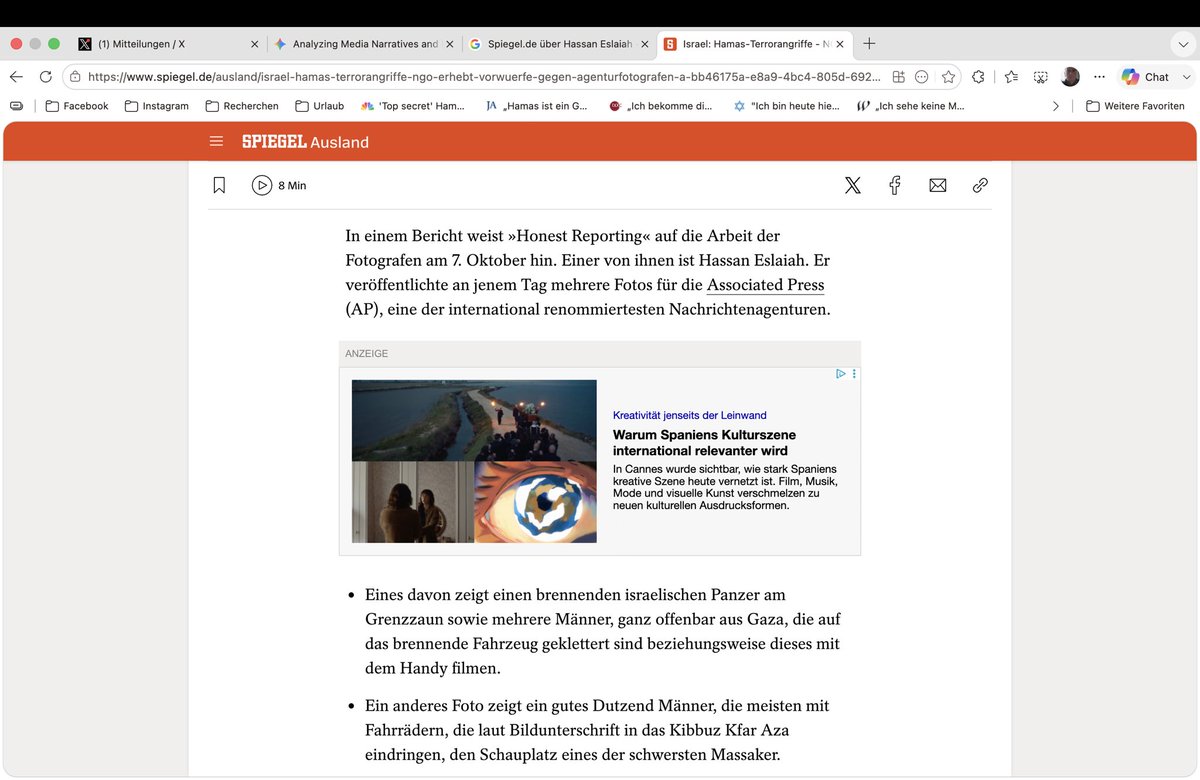
Task: Share the article on X
Action: point(852,185)
